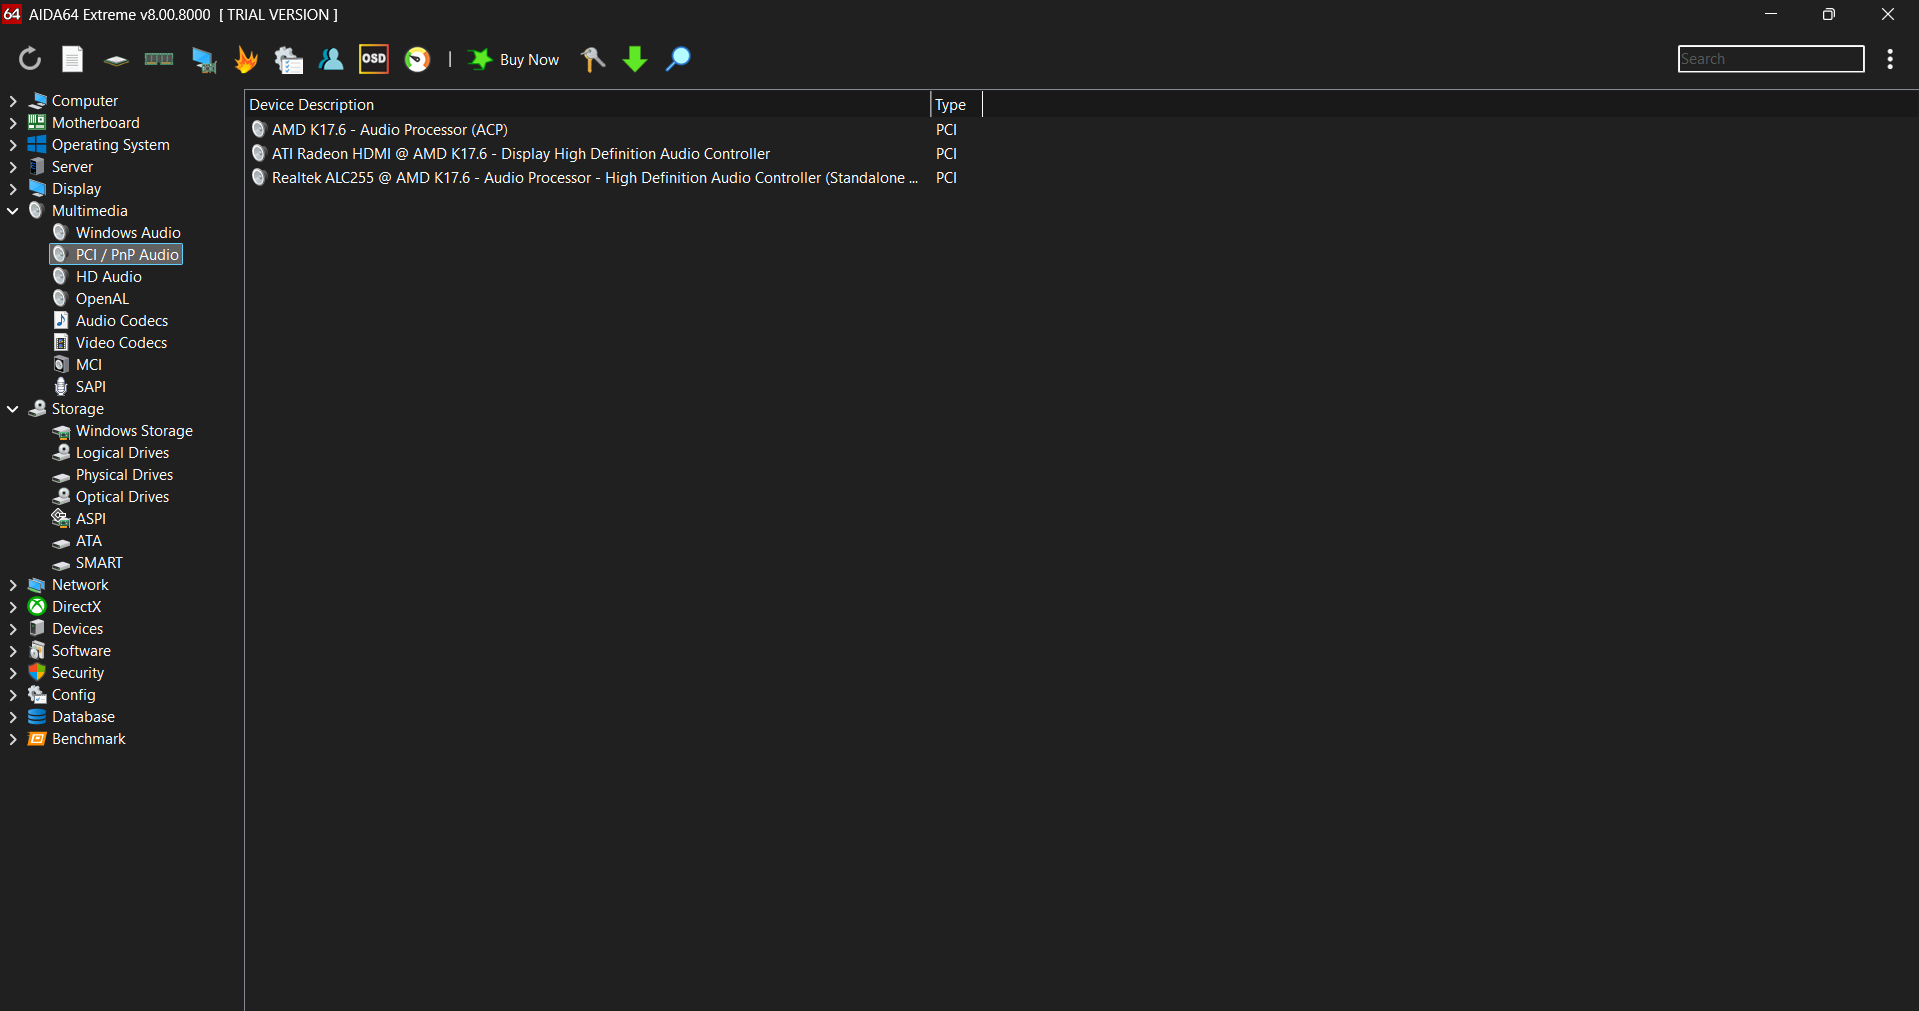Open the disk benchmark drive icon

coord(116,60)
